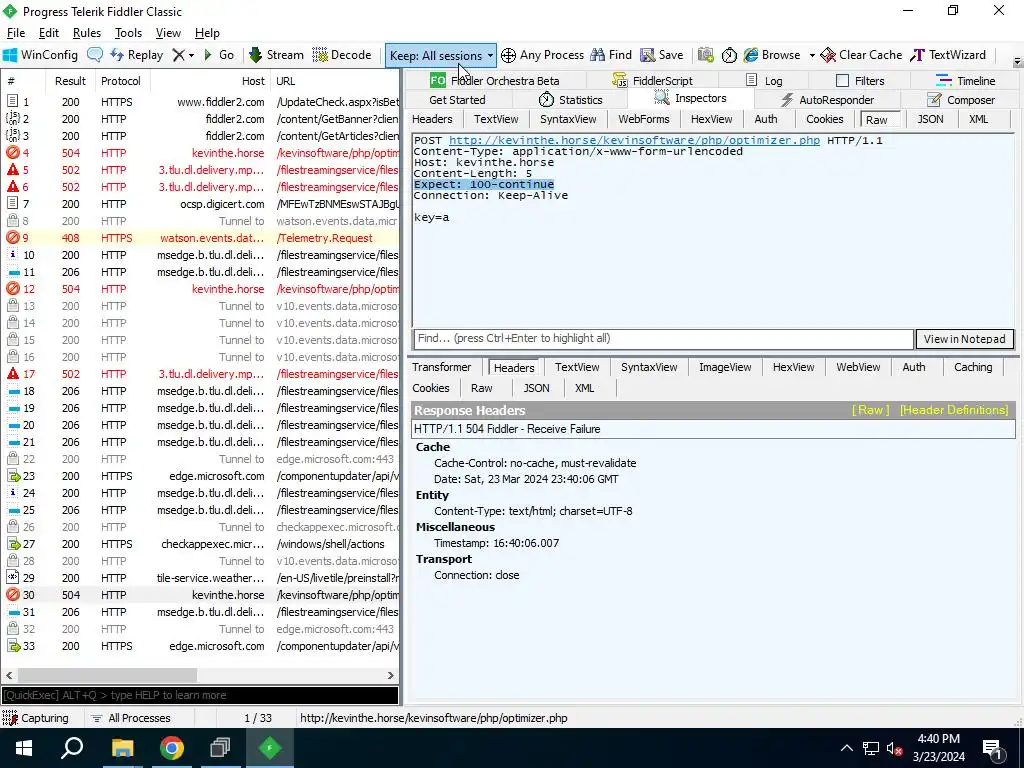Screen dimensions: 1024x768
Task: Open the Log tab
Action: pos(764,80)
